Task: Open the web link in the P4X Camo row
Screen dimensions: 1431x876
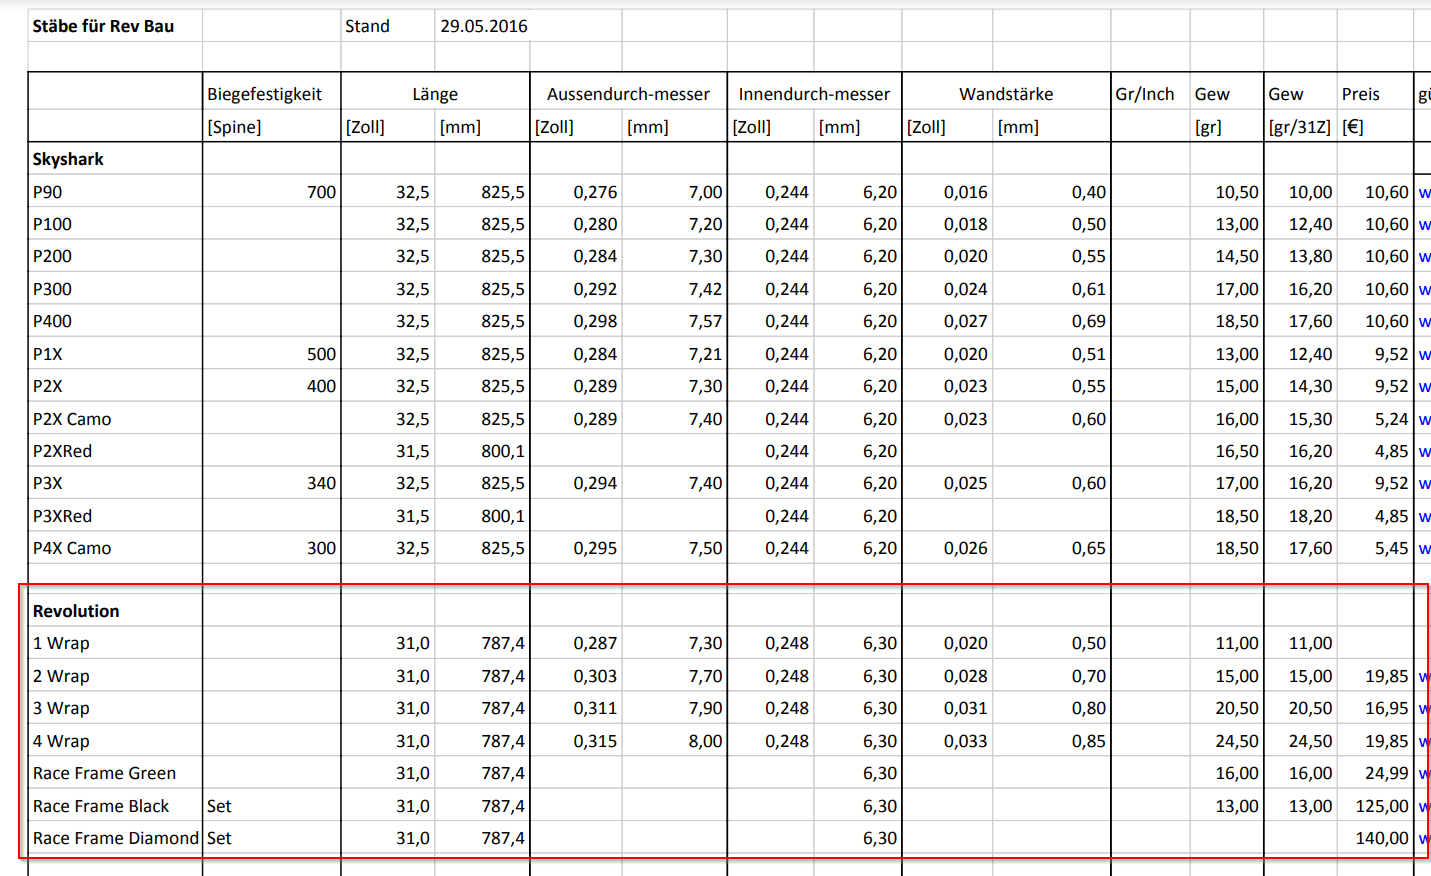Action: (x=1424, y=549)
